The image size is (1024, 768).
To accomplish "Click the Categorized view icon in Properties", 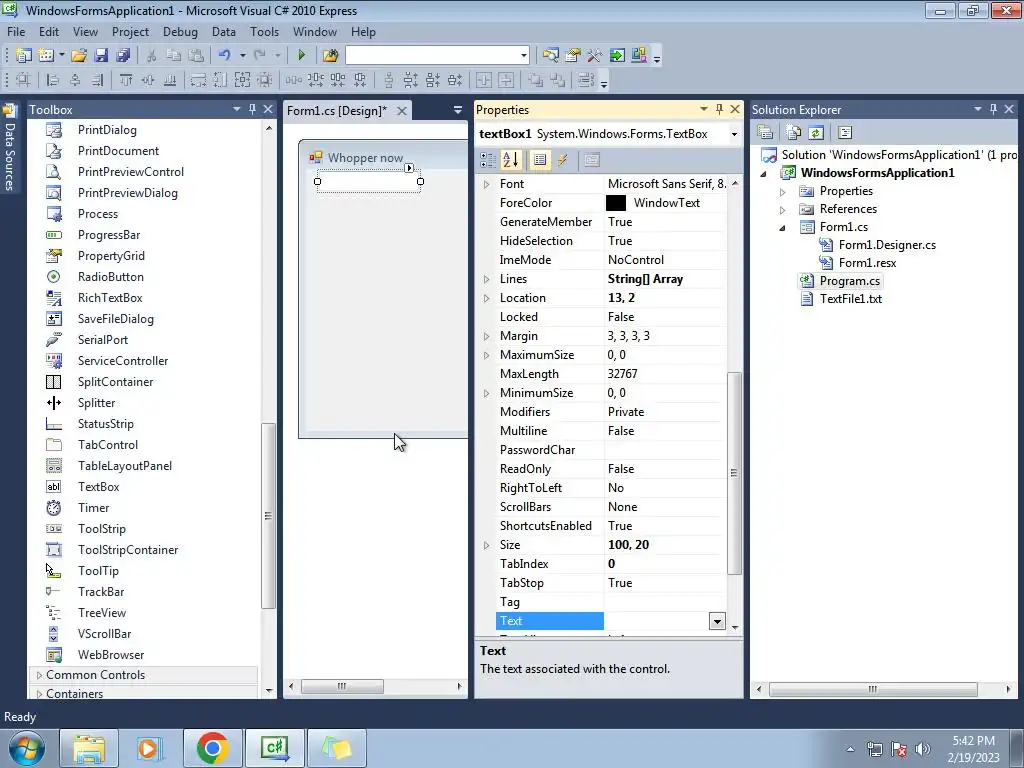I will [x=487, y=160].
